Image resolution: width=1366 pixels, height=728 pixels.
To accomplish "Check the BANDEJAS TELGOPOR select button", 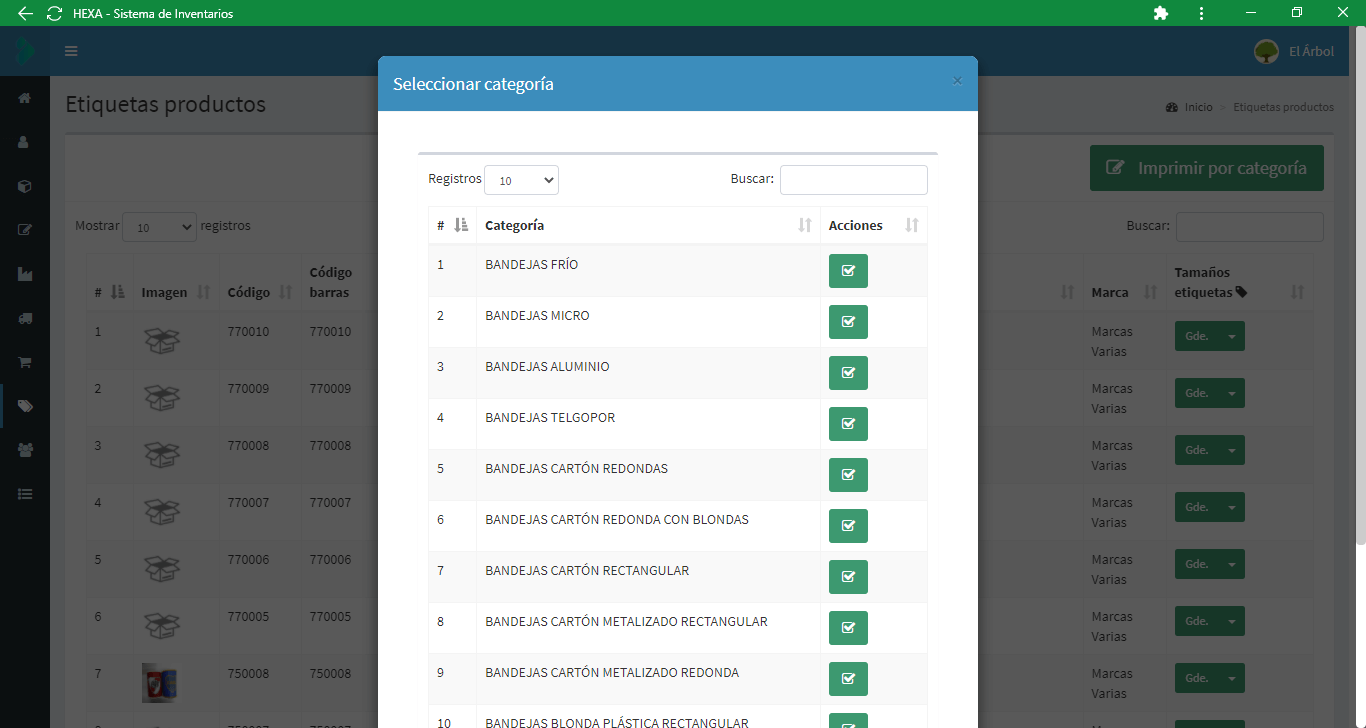I will [848, 424].
